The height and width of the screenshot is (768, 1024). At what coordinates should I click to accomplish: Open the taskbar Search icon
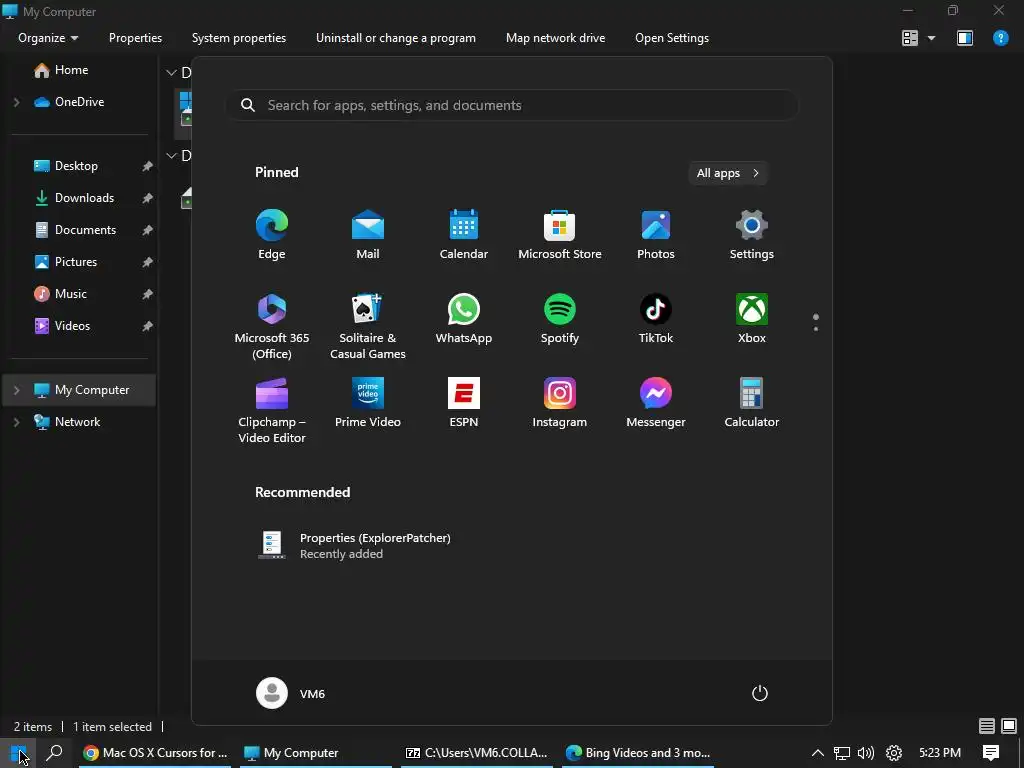coord(55,753)
